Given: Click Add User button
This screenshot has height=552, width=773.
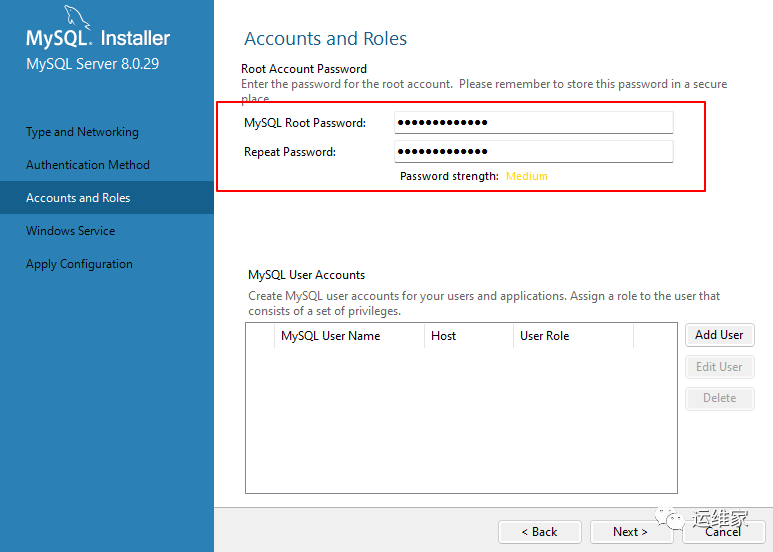Looking at the screenshot, I should pos(719,335).
